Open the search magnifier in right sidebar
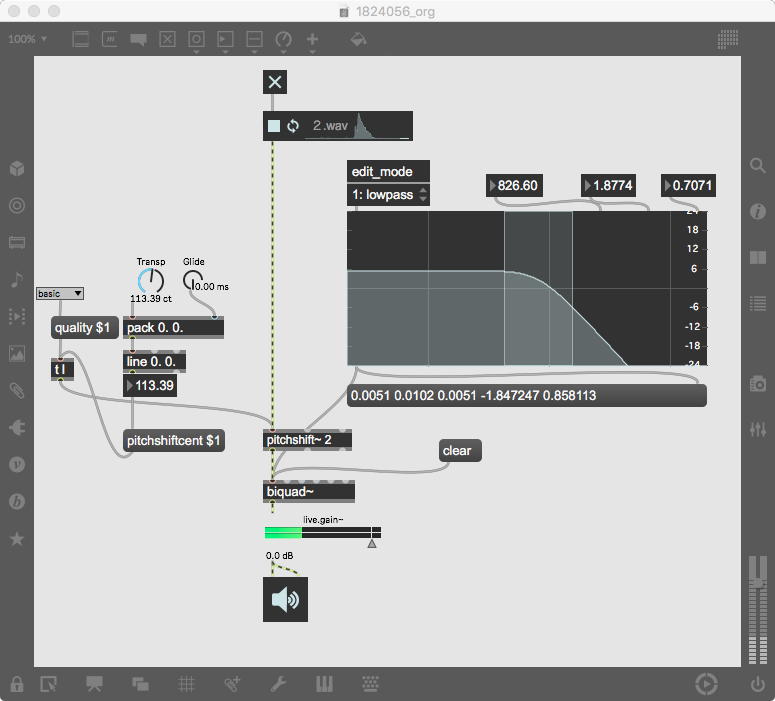Image resolution: width=775 pixels, height=701 pixels. point(757,165)
